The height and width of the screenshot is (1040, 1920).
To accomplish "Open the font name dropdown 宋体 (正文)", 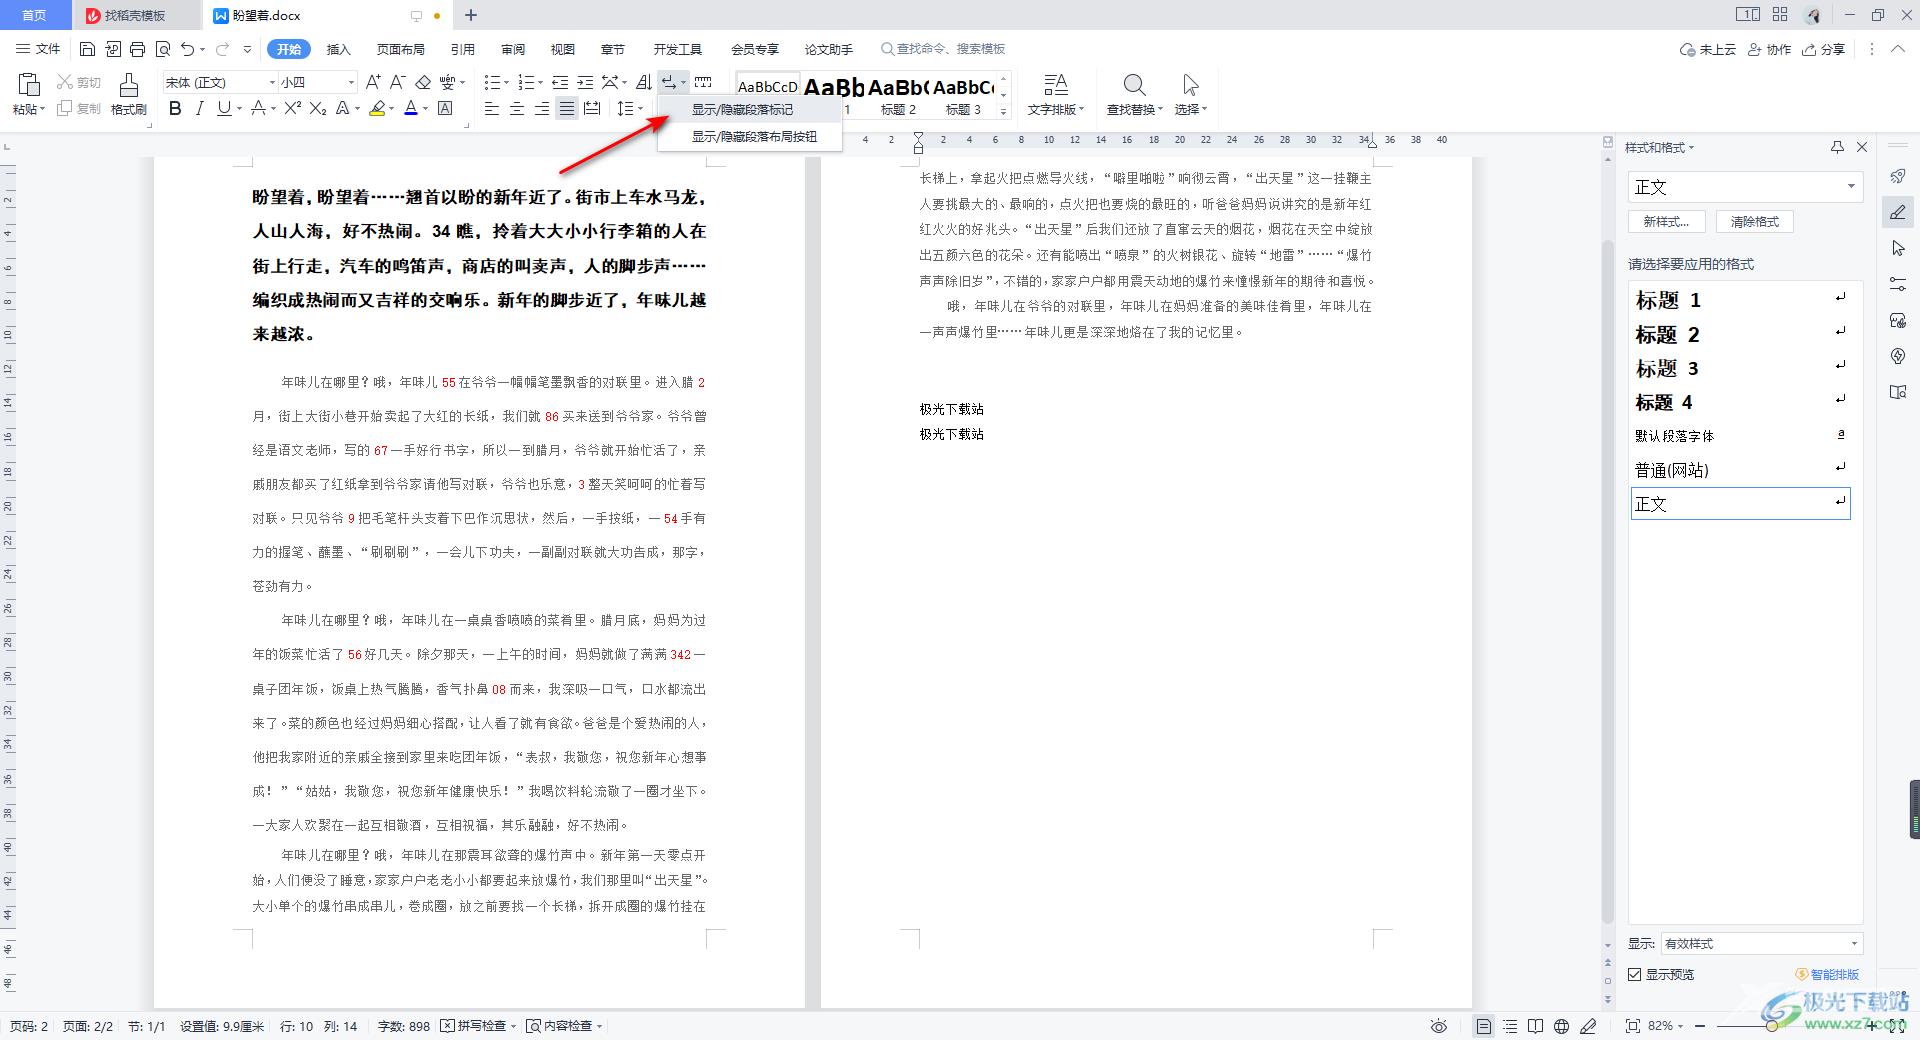I will [271, 82].
